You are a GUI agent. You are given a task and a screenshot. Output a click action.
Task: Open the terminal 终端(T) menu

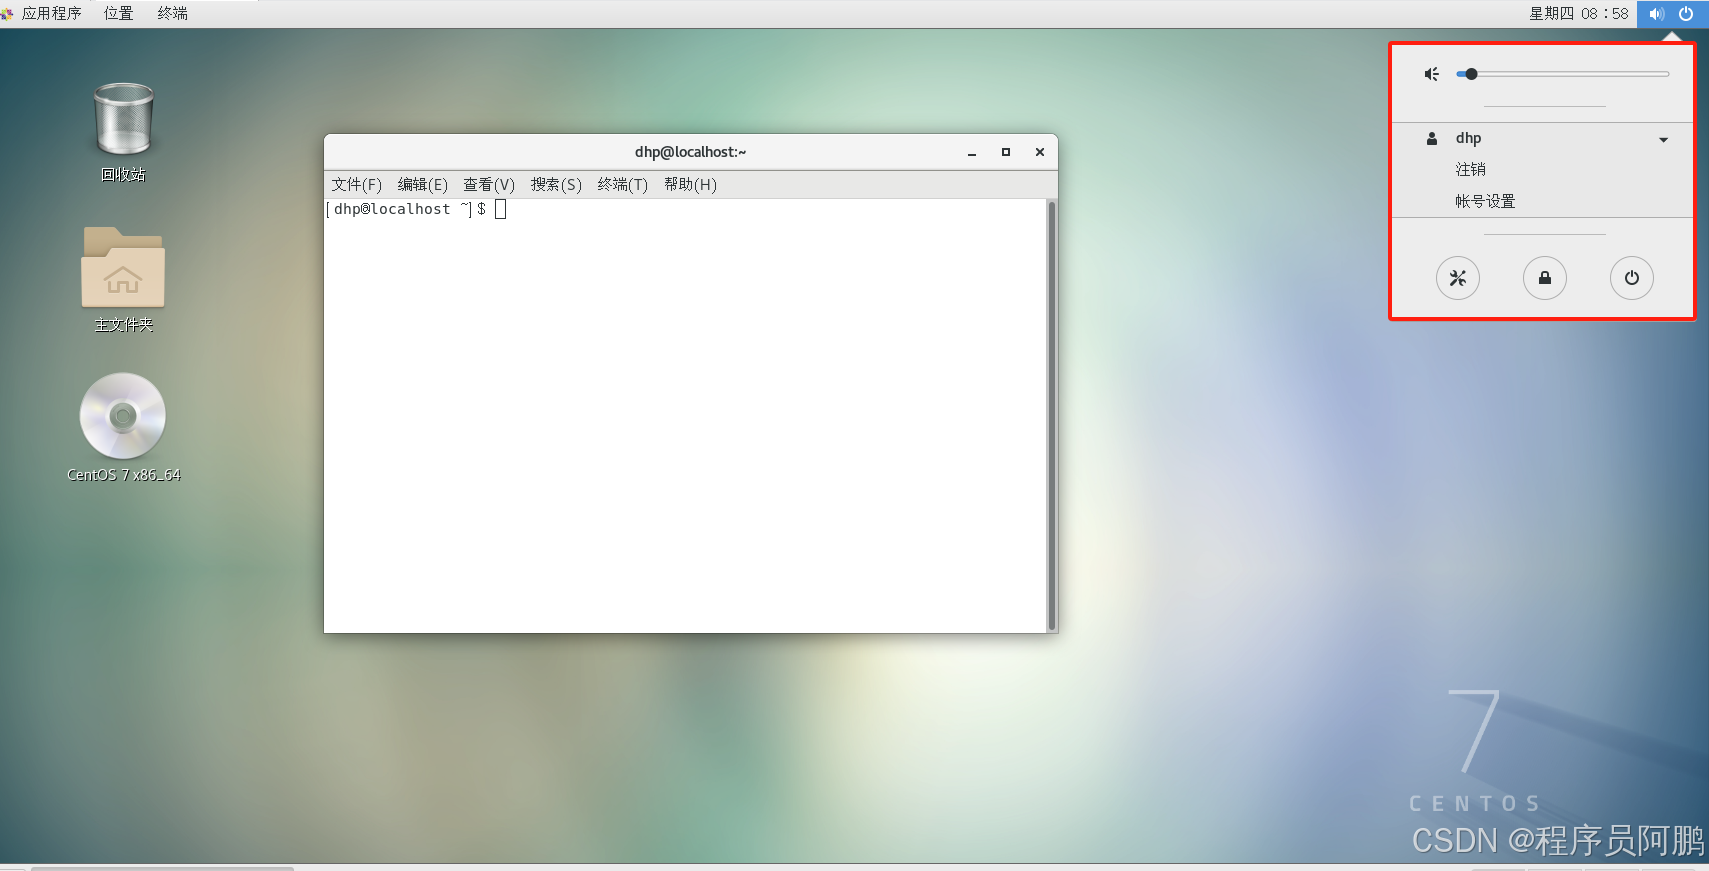pos(623,185)
